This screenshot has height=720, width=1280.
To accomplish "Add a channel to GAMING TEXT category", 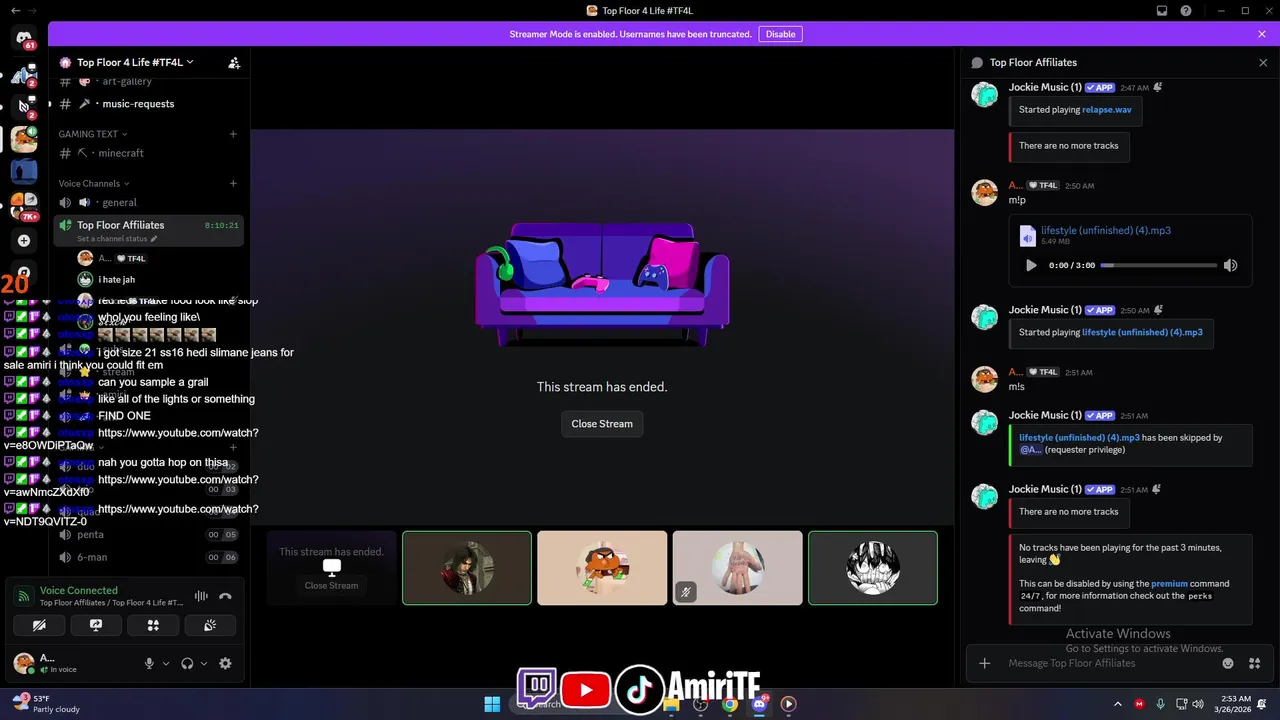I will [x=233, y=134].
